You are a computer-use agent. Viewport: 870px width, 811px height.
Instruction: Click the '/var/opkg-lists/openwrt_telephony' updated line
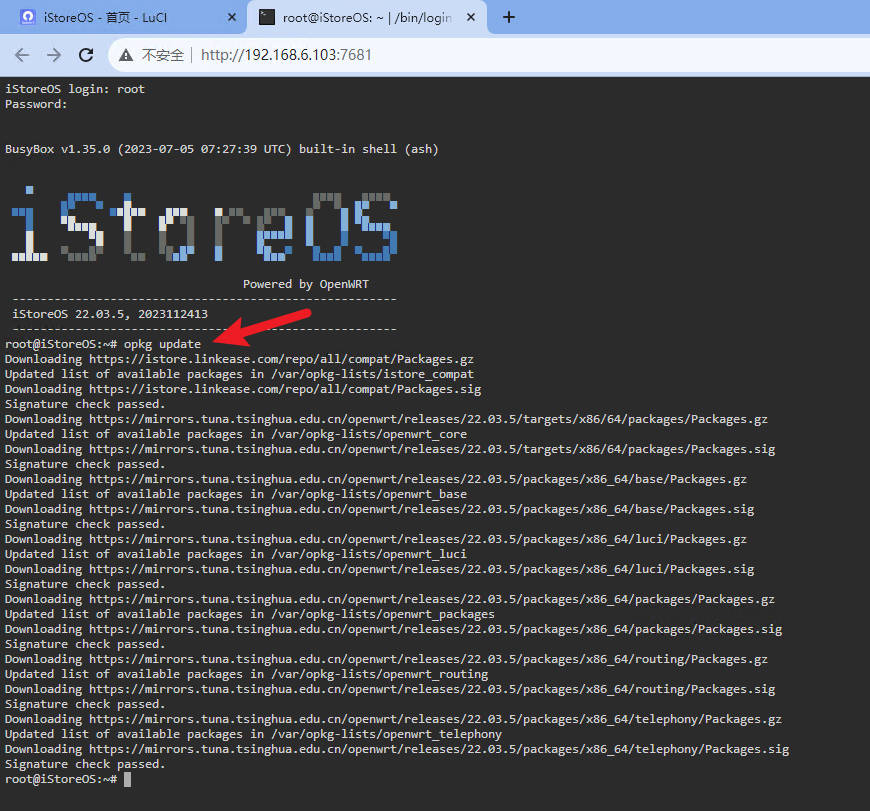pos(253,733)
